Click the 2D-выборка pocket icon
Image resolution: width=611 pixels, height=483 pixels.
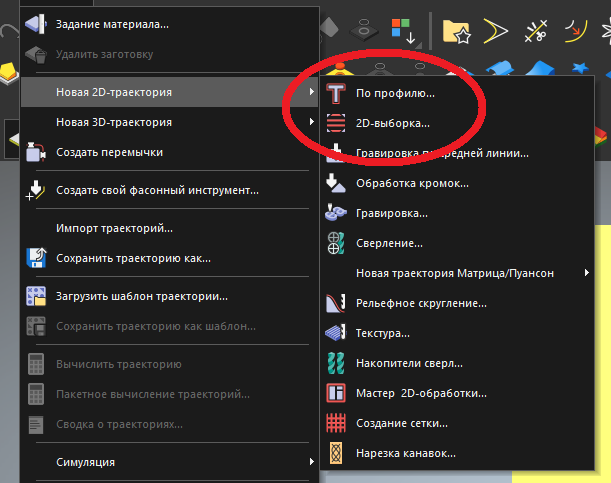pyautogui.click(x=336, y=123)
